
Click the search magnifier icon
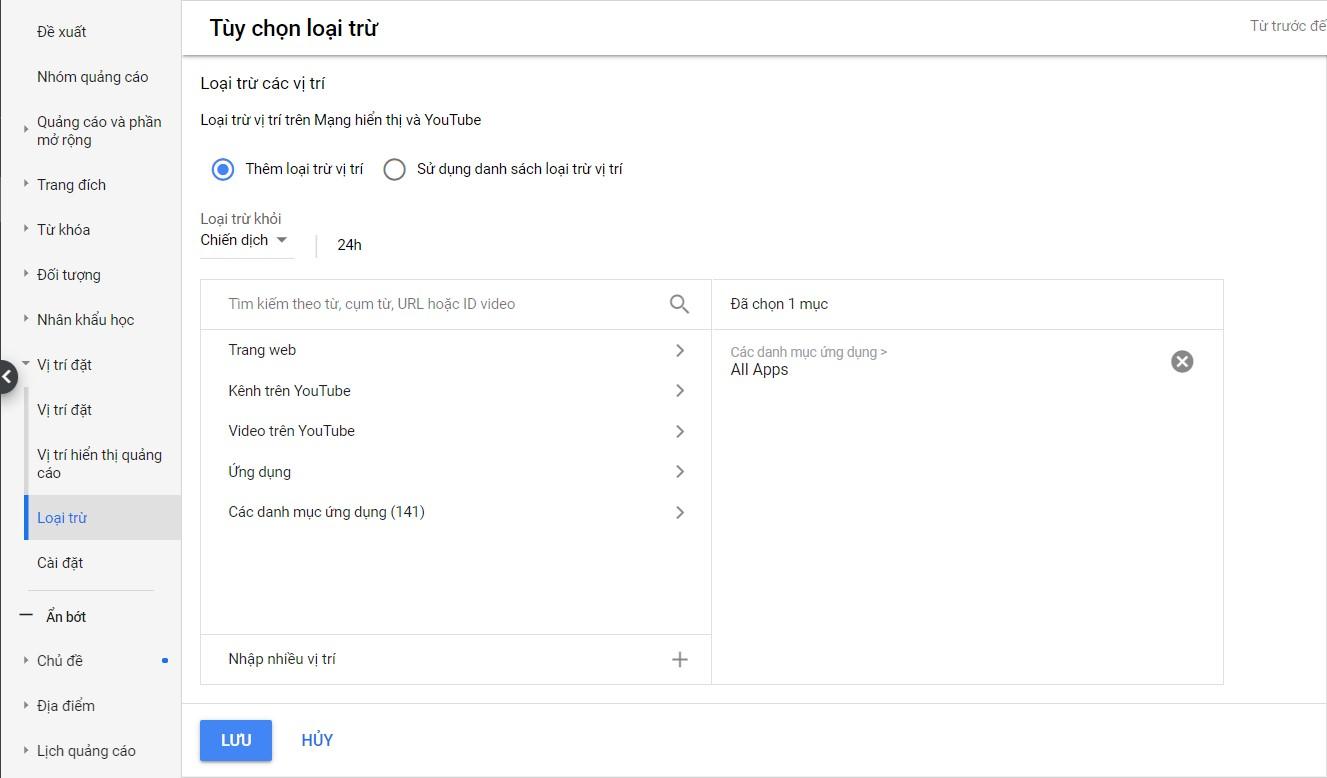[679, 304]
